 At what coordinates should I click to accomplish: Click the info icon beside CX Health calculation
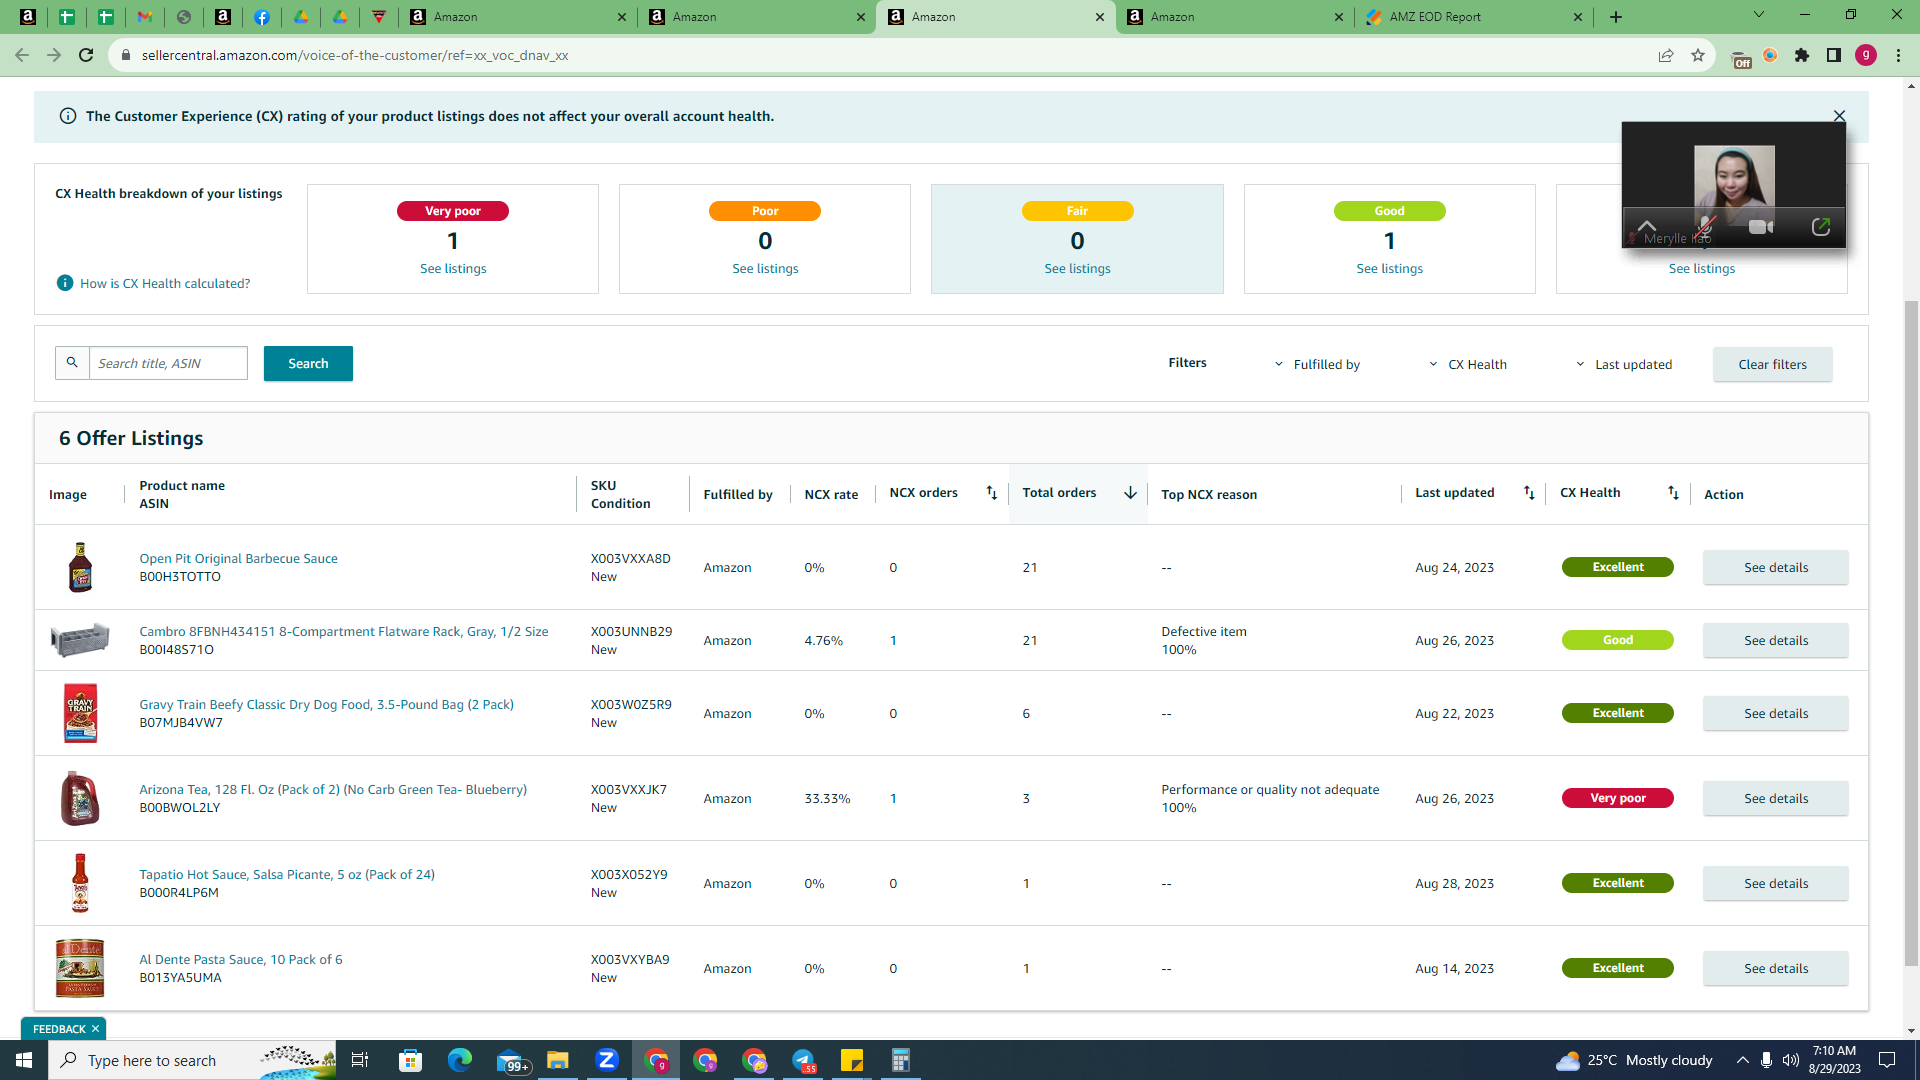(x=65, y=283)
